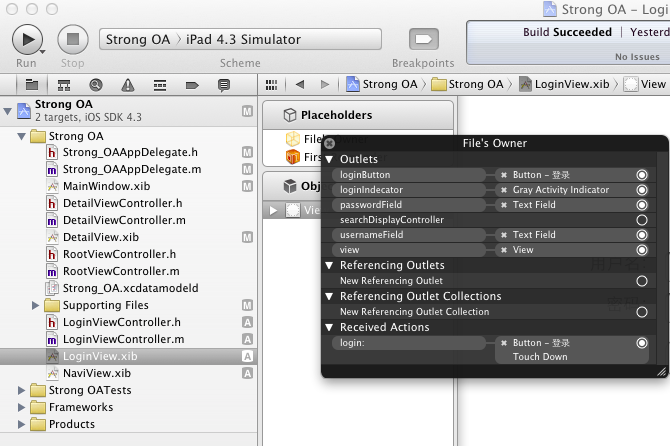Stop the running build
This screenshot has height=446, width=670.
click(x=73, y=40)
